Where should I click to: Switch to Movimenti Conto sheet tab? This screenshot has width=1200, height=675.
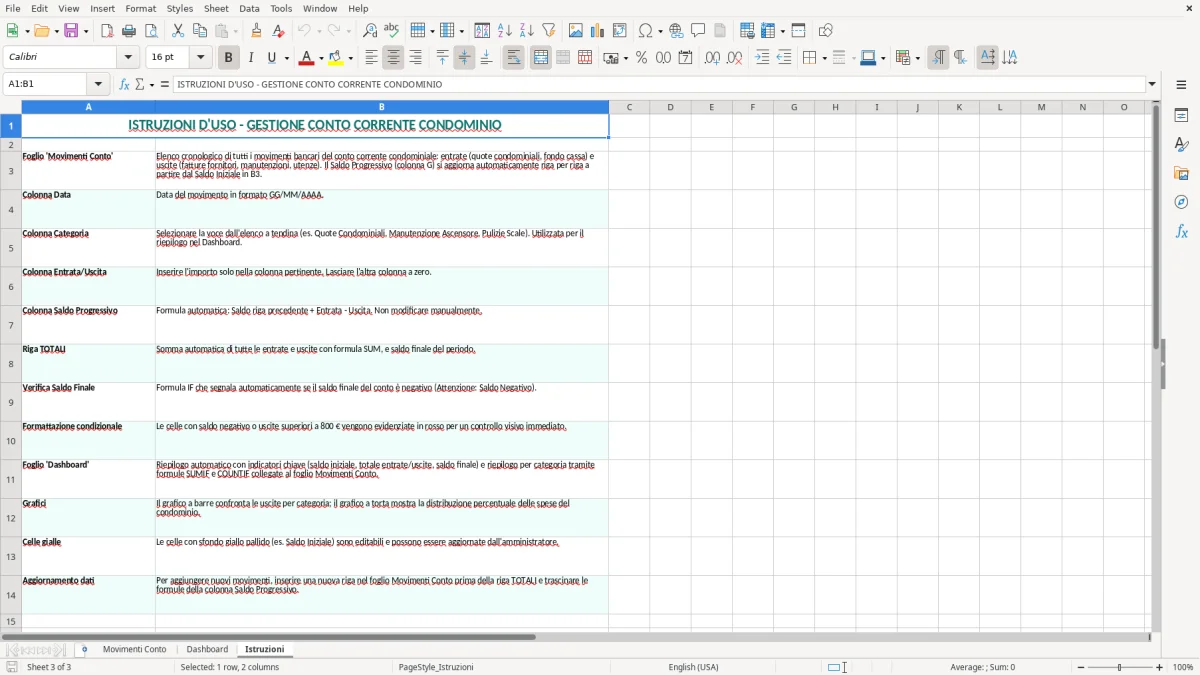pos(135,650)
